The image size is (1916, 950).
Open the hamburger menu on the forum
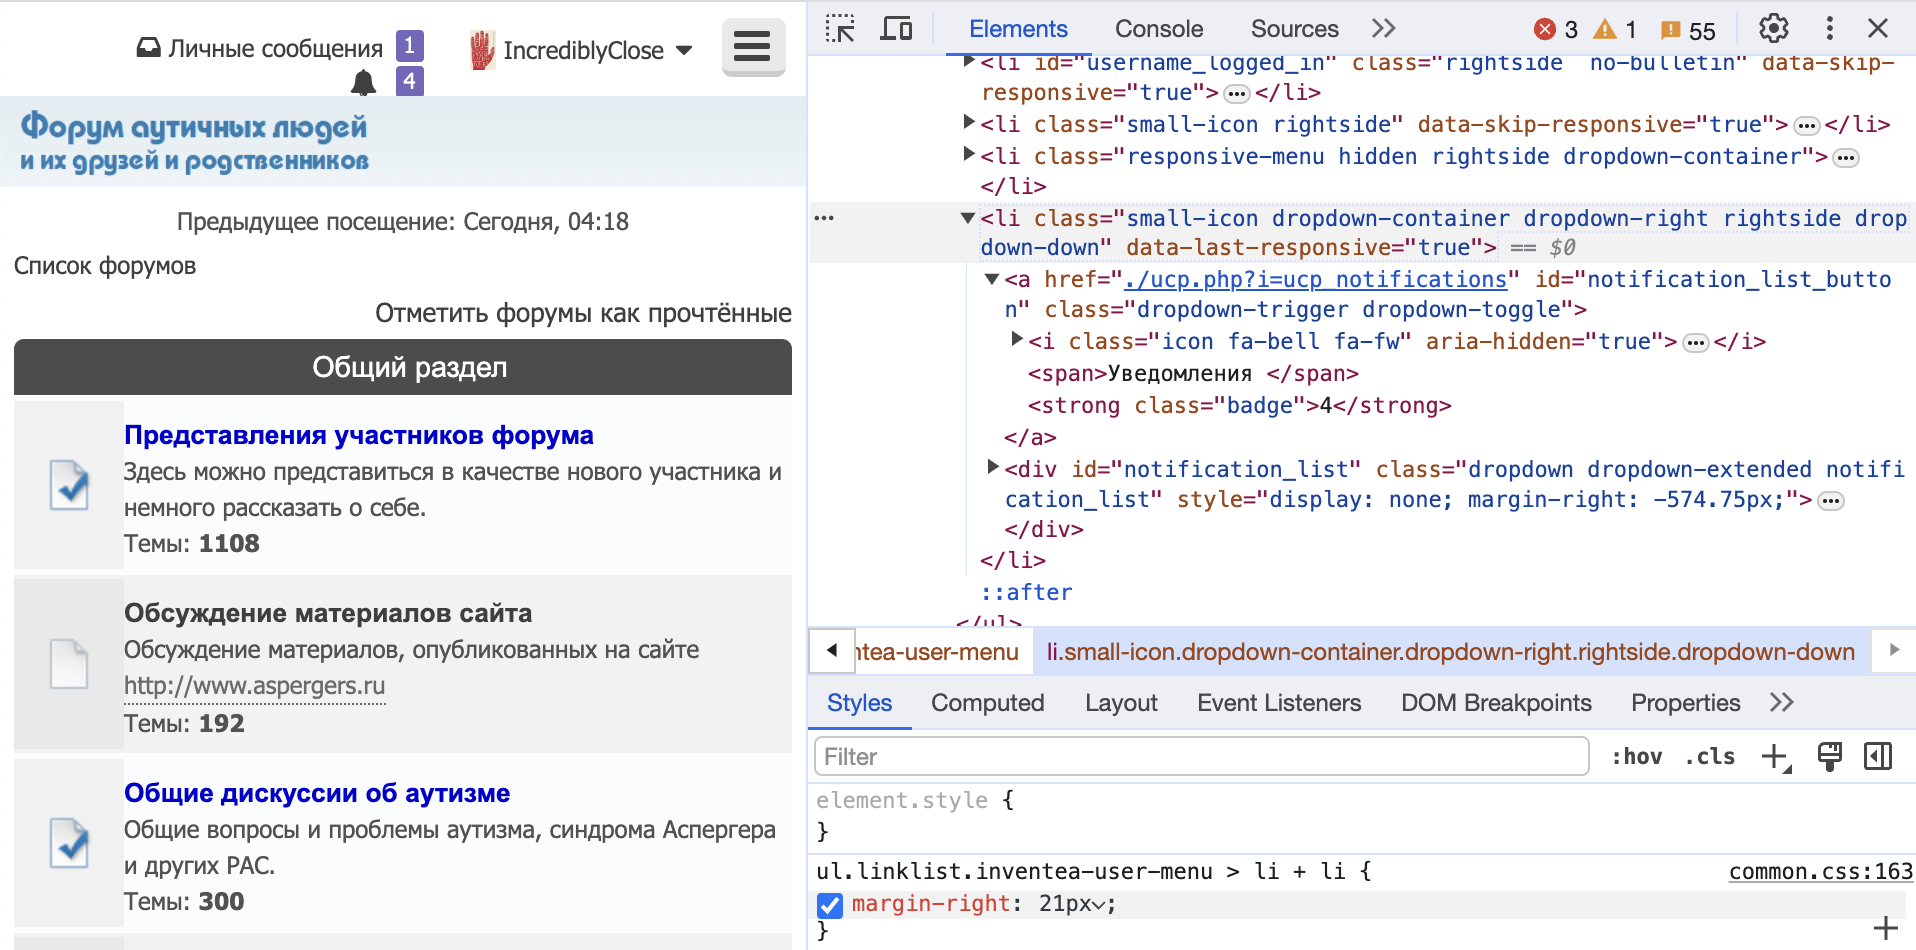click(753, 47)
